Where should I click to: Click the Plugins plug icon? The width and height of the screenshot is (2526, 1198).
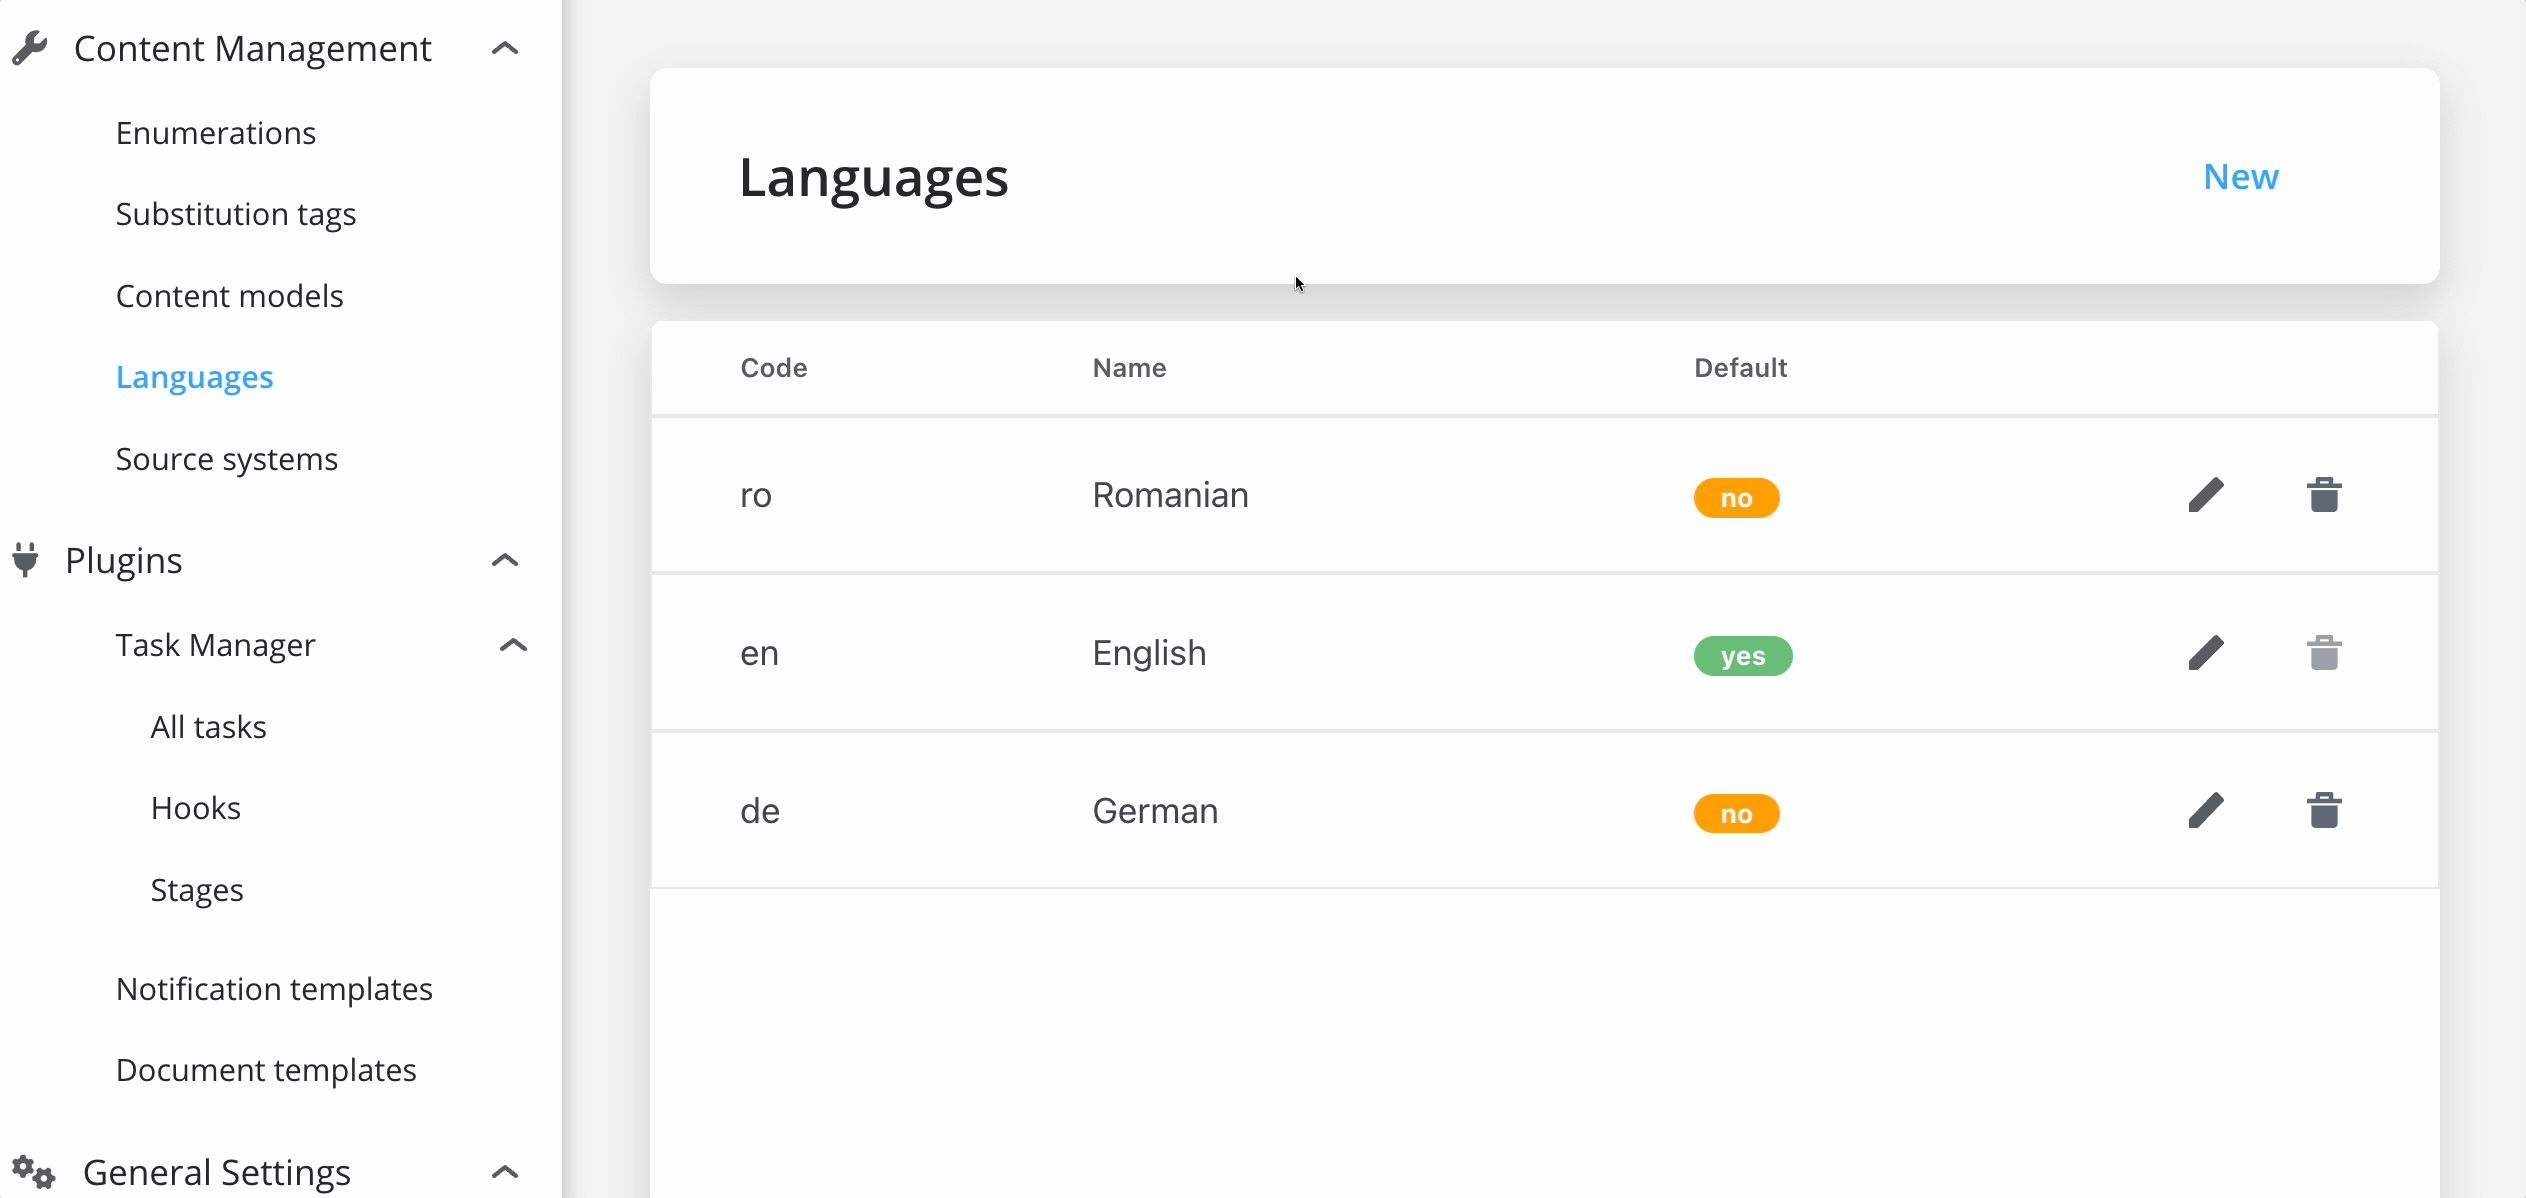tap(26, 560)
